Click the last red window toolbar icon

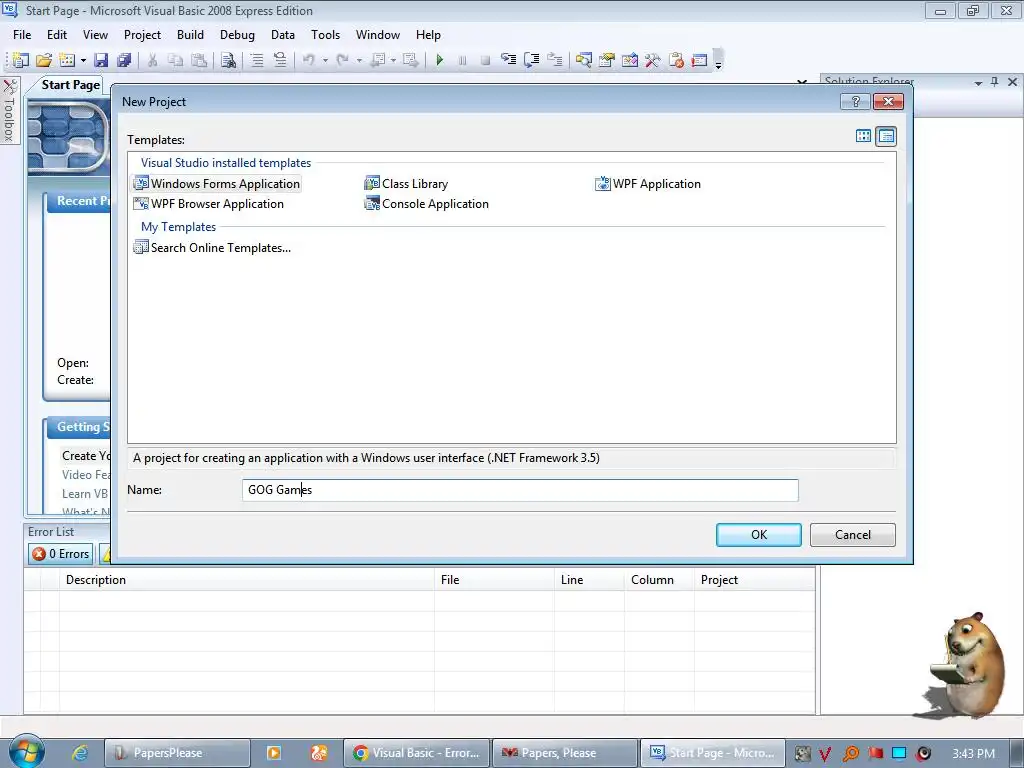tap(699, 60)
